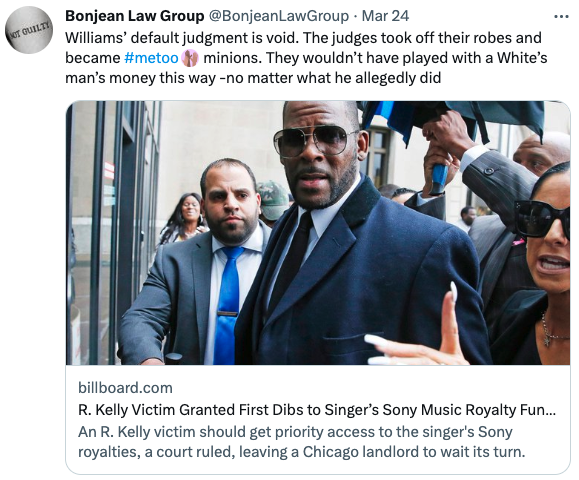This screenshot has width=579, height=480.
Task: Select the text 'minions. They wouldn't have played'
Action: pyautogui.click(x=311, y=58)
